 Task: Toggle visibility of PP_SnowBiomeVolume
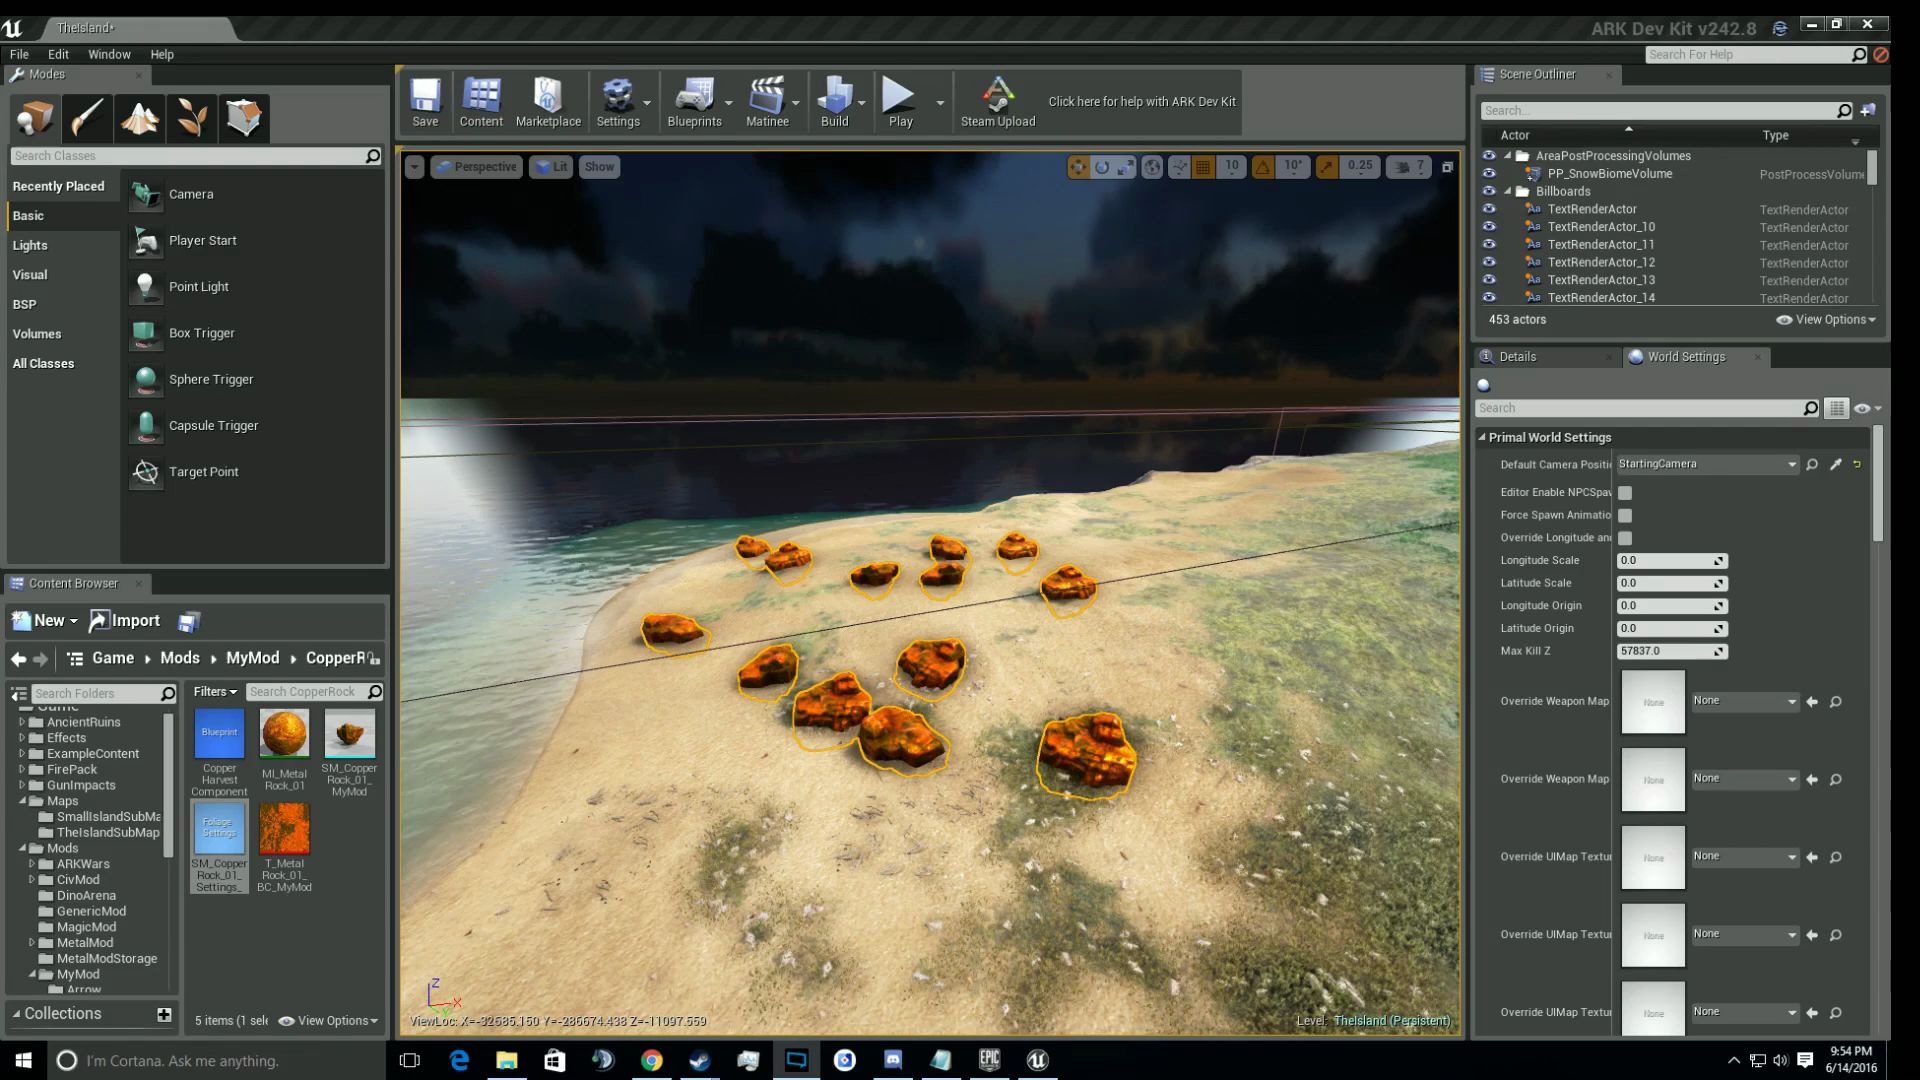point(1489,173)
